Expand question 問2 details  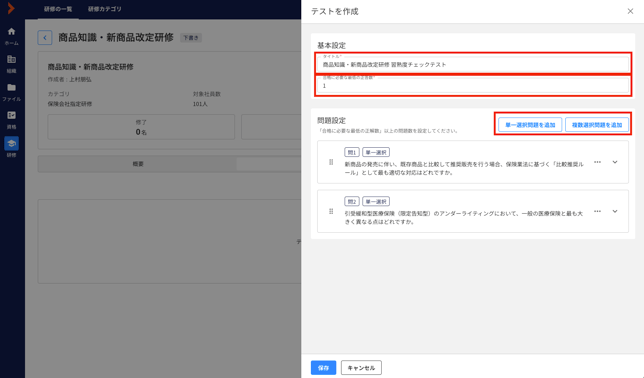[x=615, y=211]
